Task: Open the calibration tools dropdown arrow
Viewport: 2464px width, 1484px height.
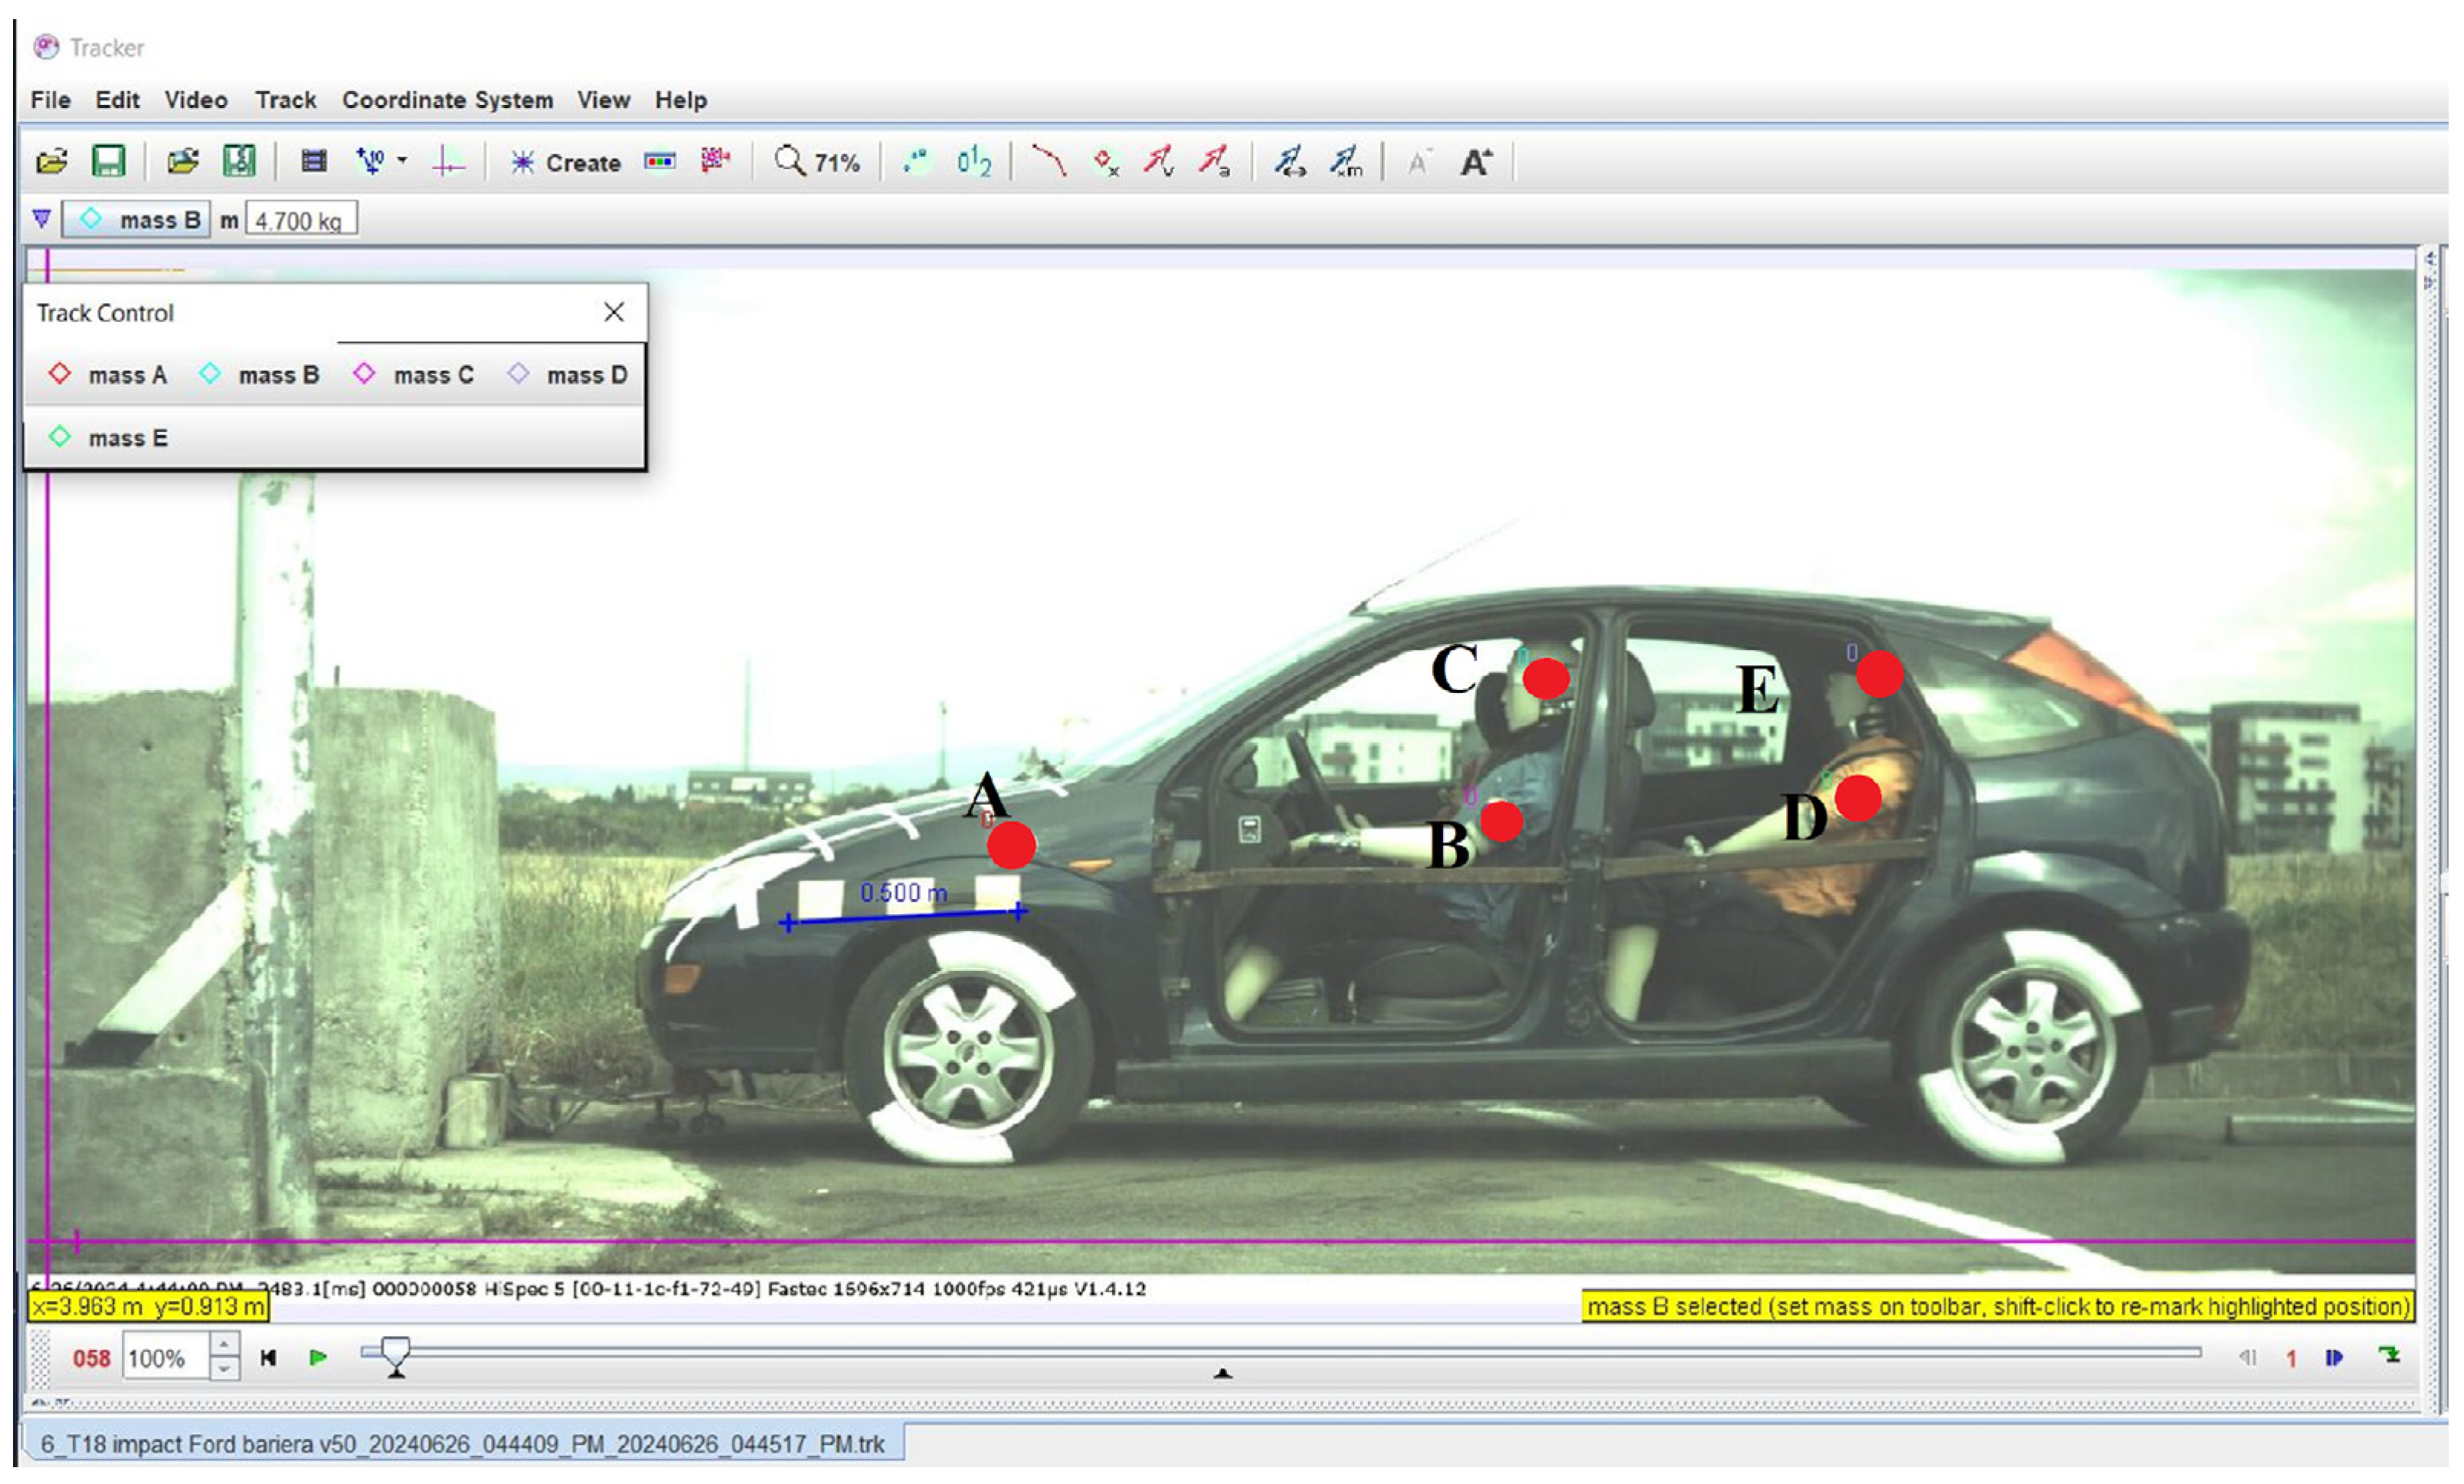Action: (402, 160)
